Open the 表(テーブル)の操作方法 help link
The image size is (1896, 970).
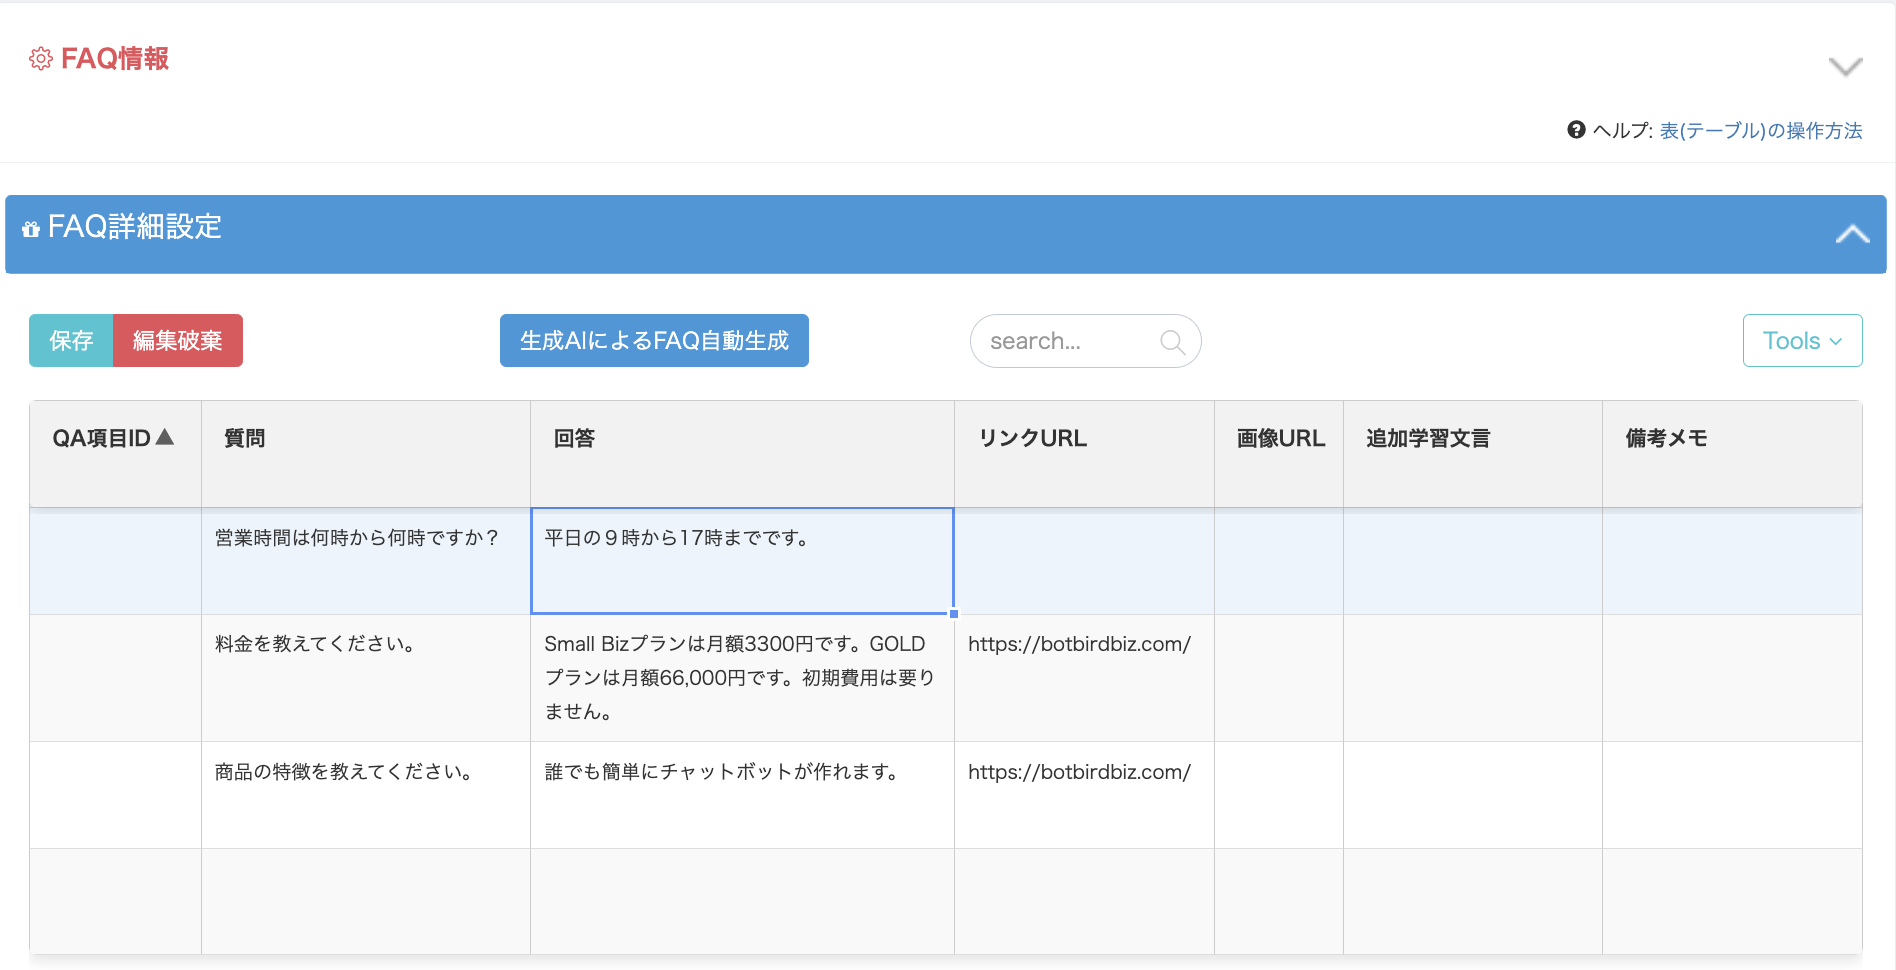coord(1760,130)
